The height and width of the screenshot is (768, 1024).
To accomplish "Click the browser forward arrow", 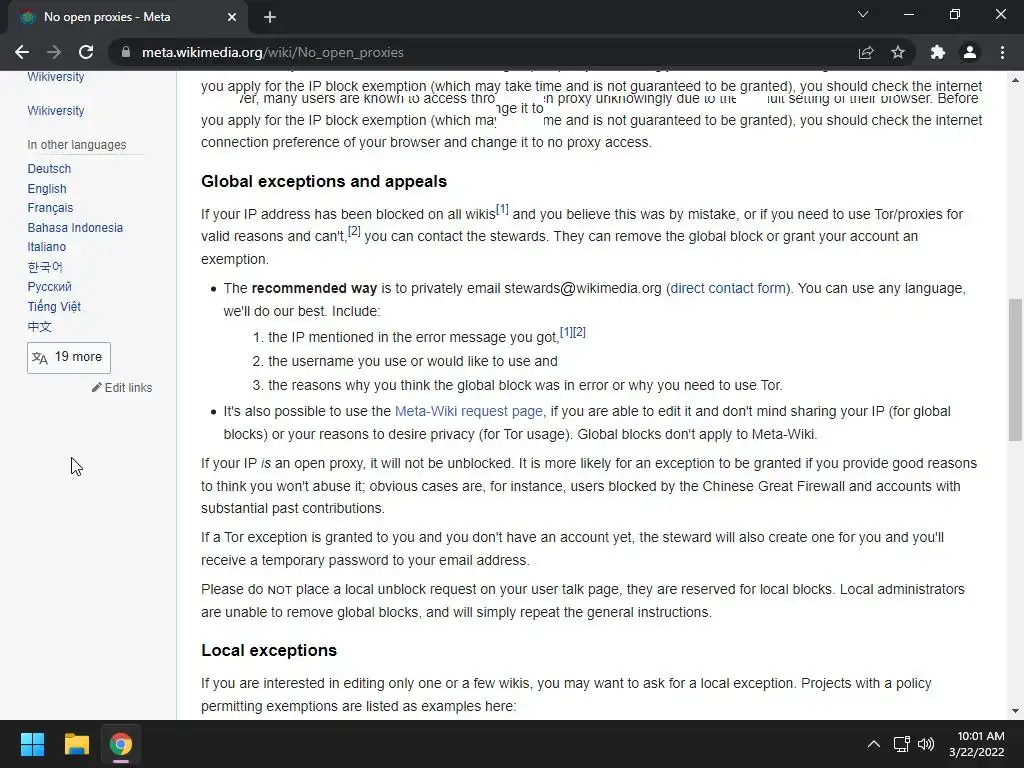I will point(54,52).
